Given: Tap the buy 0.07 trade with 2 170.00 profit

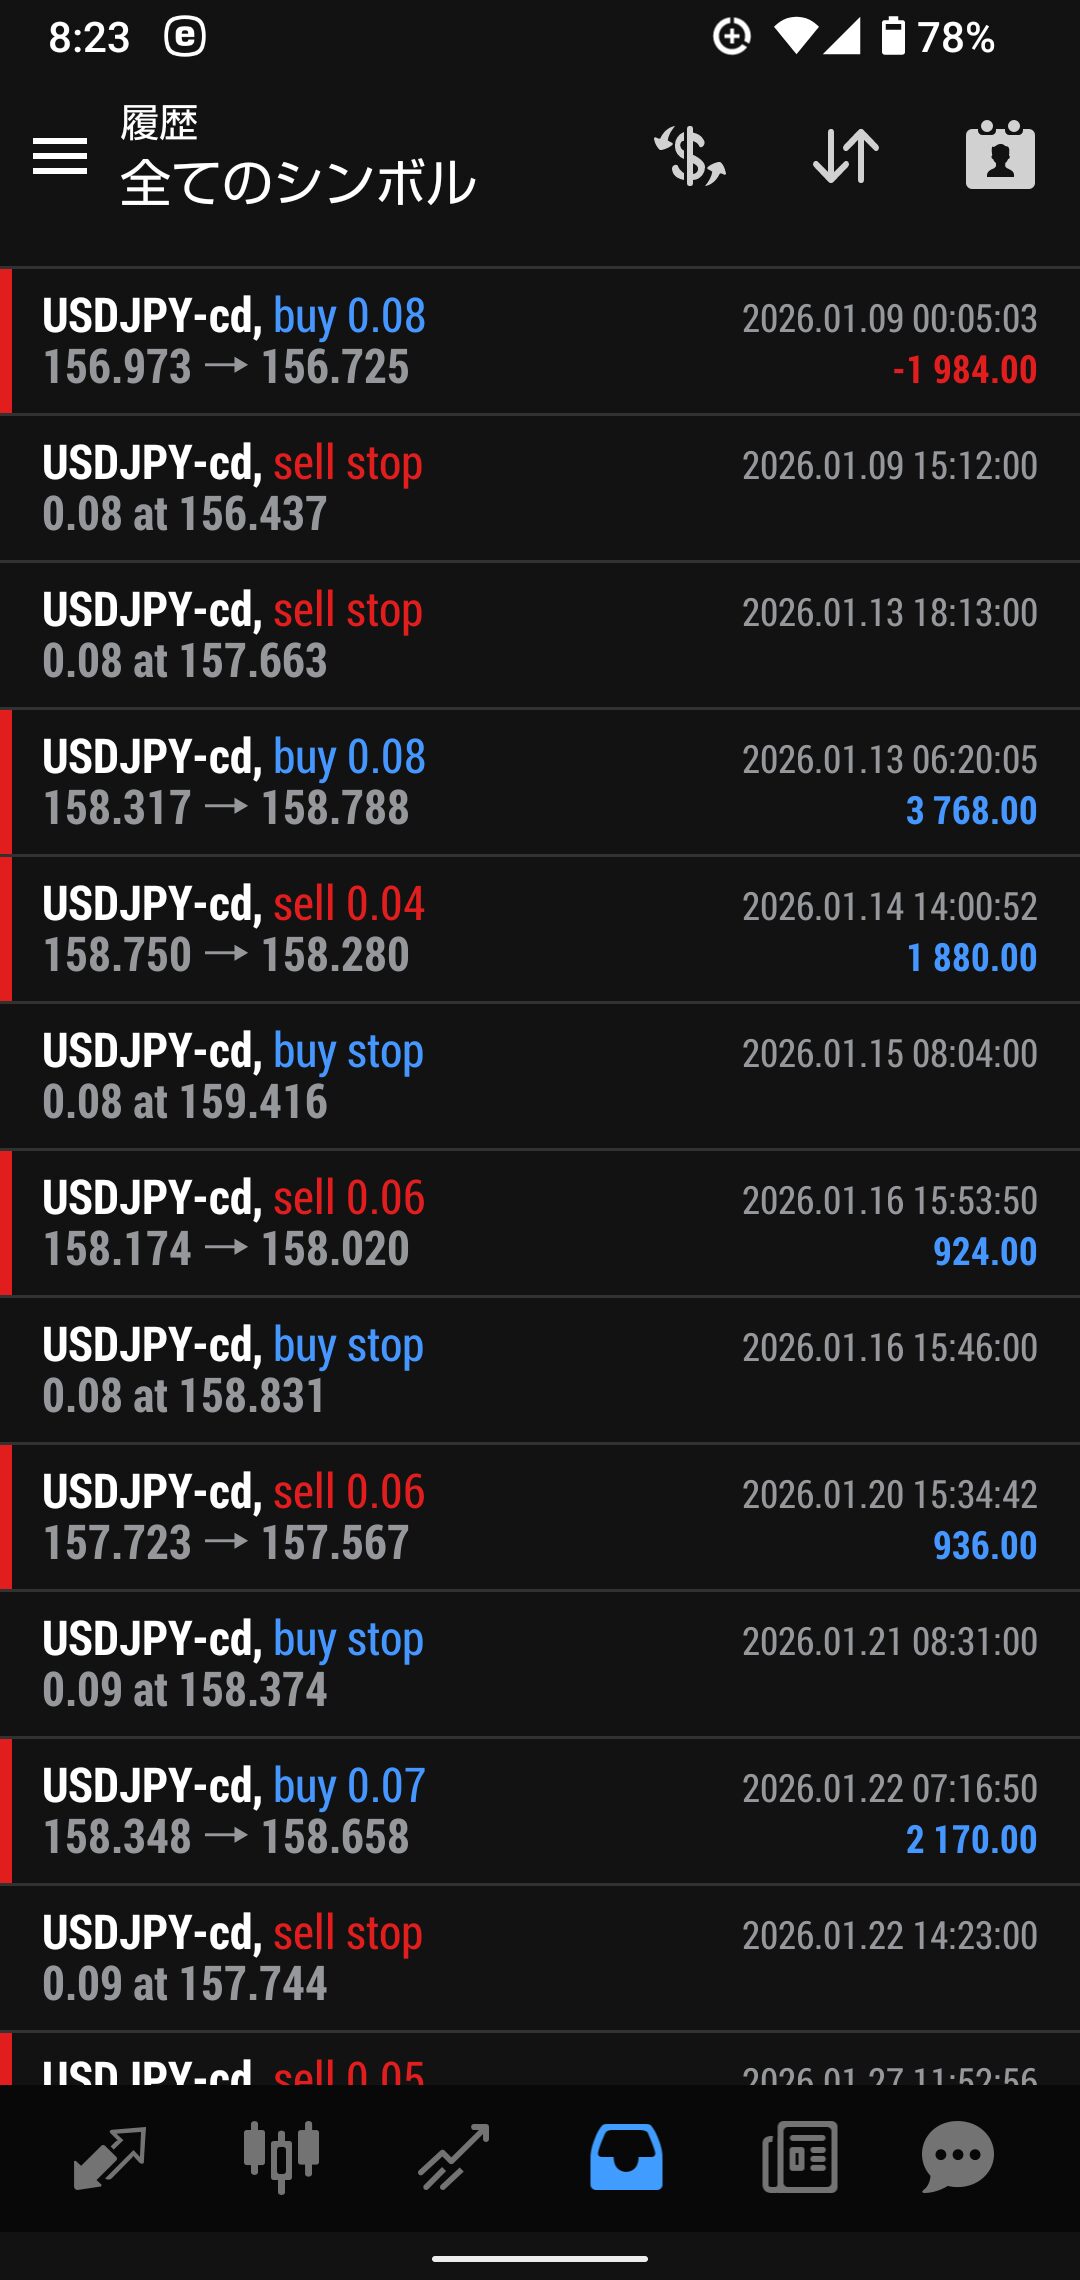Looking at the screenshot, I should tap(540, 1811).
